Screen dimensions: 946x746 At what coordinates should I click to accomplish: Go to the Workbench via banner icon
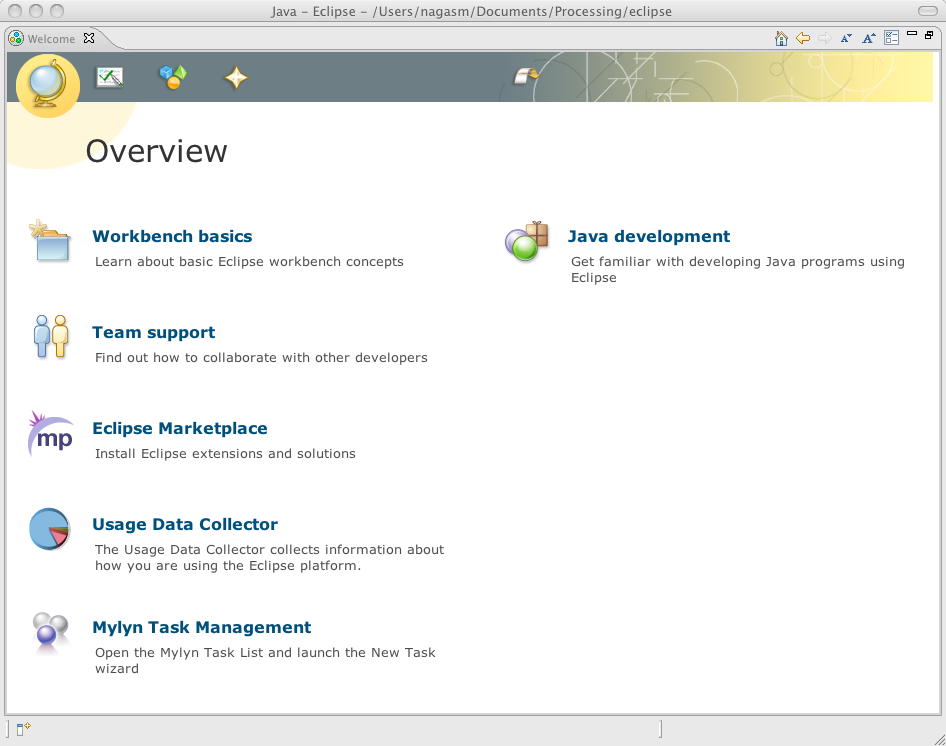pos(526,76)
